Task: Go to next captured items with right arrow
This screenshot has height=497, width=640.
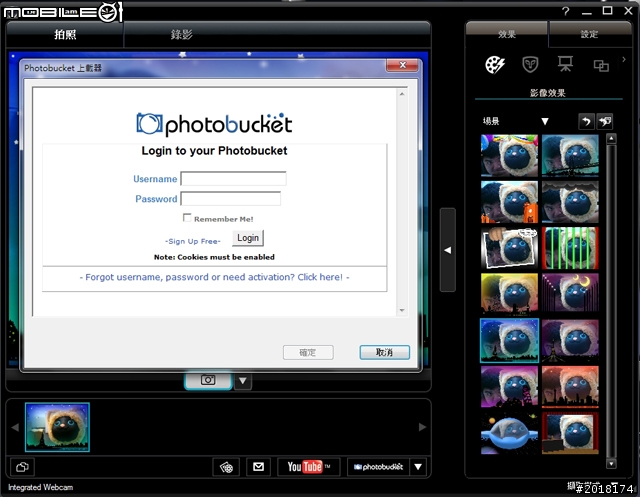Action: (x=422, y=427)
